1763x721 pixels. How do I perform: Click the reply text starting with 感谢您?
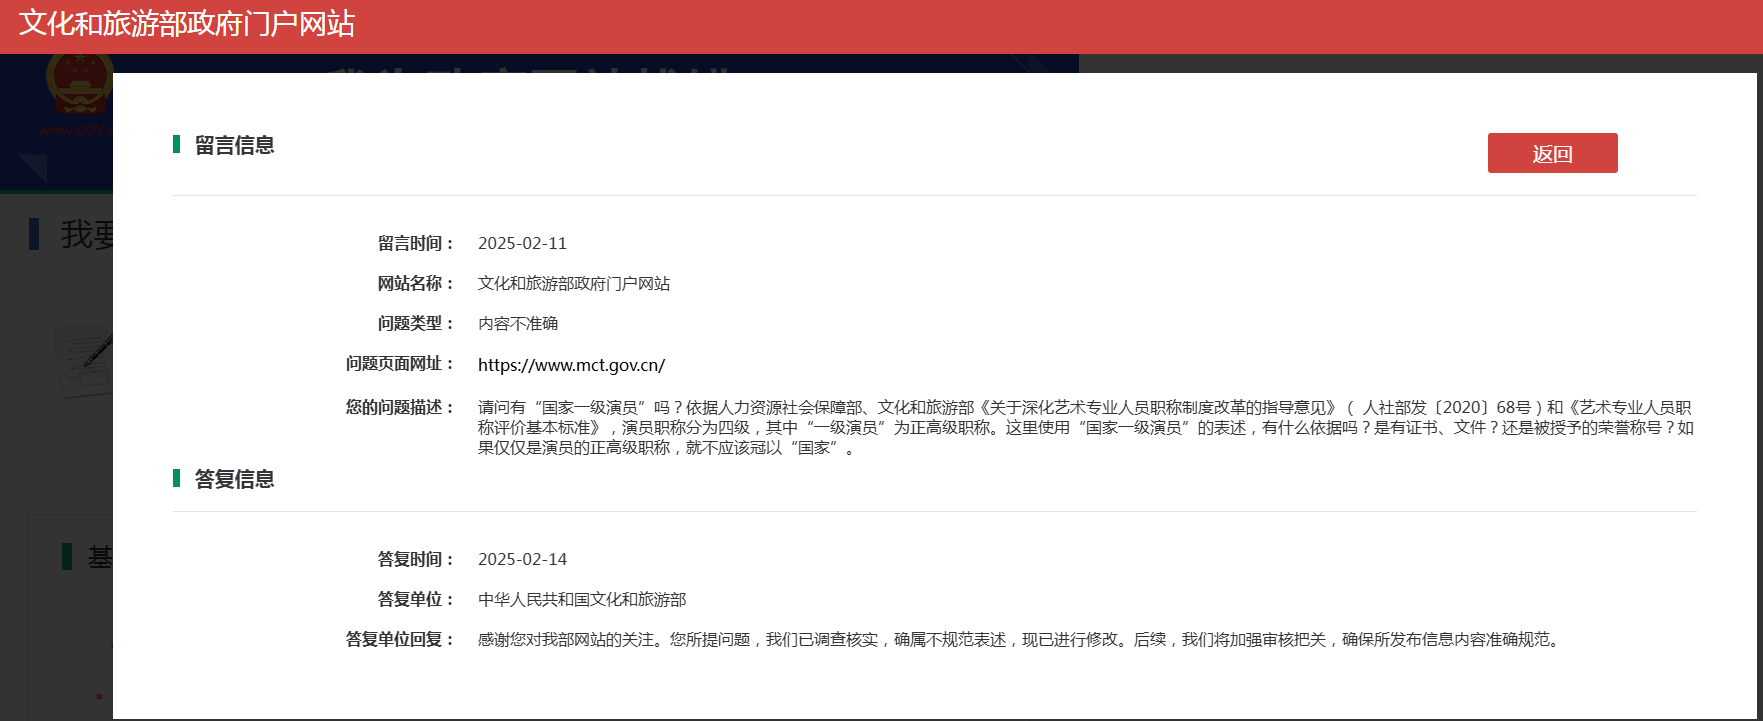pos(1020,640)
